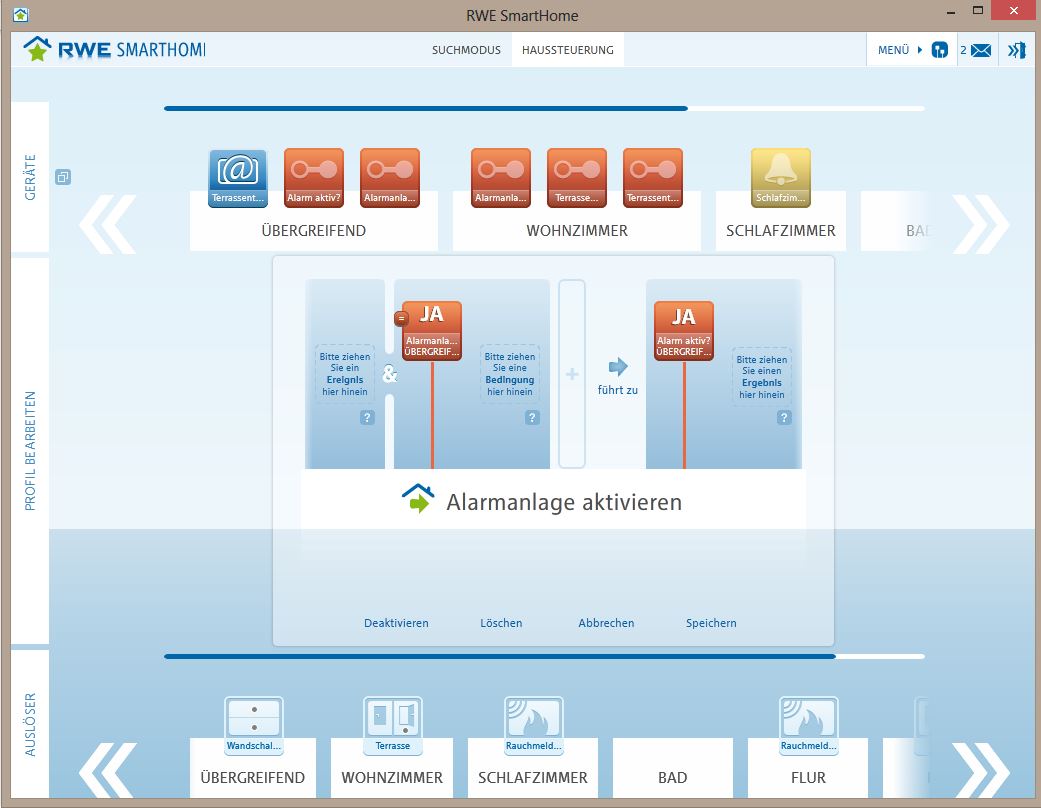1041x808 pixels.
Task: Select the Schlafzim... bell device tile
Action: (x=781, y=178)
